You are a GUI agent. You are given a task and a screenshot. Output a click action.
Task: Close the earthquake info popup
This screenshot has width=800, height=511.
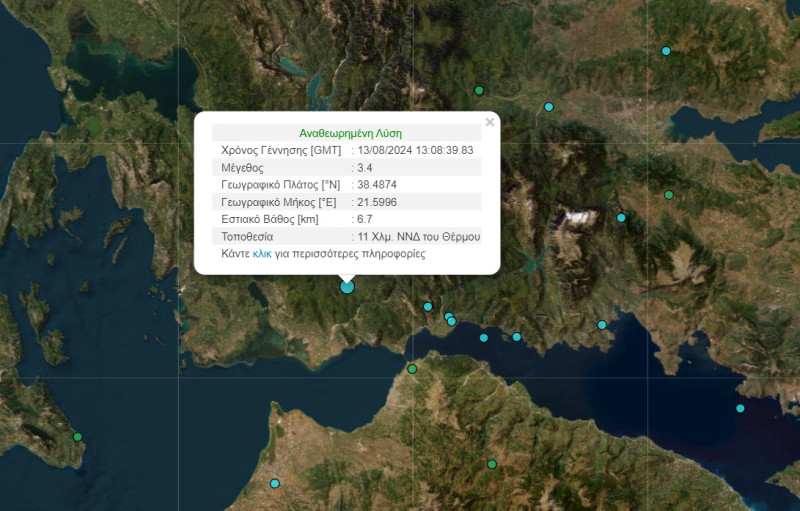pos(489,123)
